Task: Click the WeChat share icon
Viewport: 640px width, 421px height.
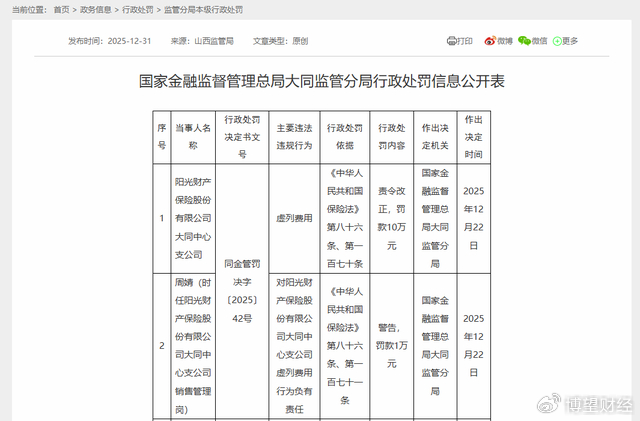Action: tap(524, 41)
